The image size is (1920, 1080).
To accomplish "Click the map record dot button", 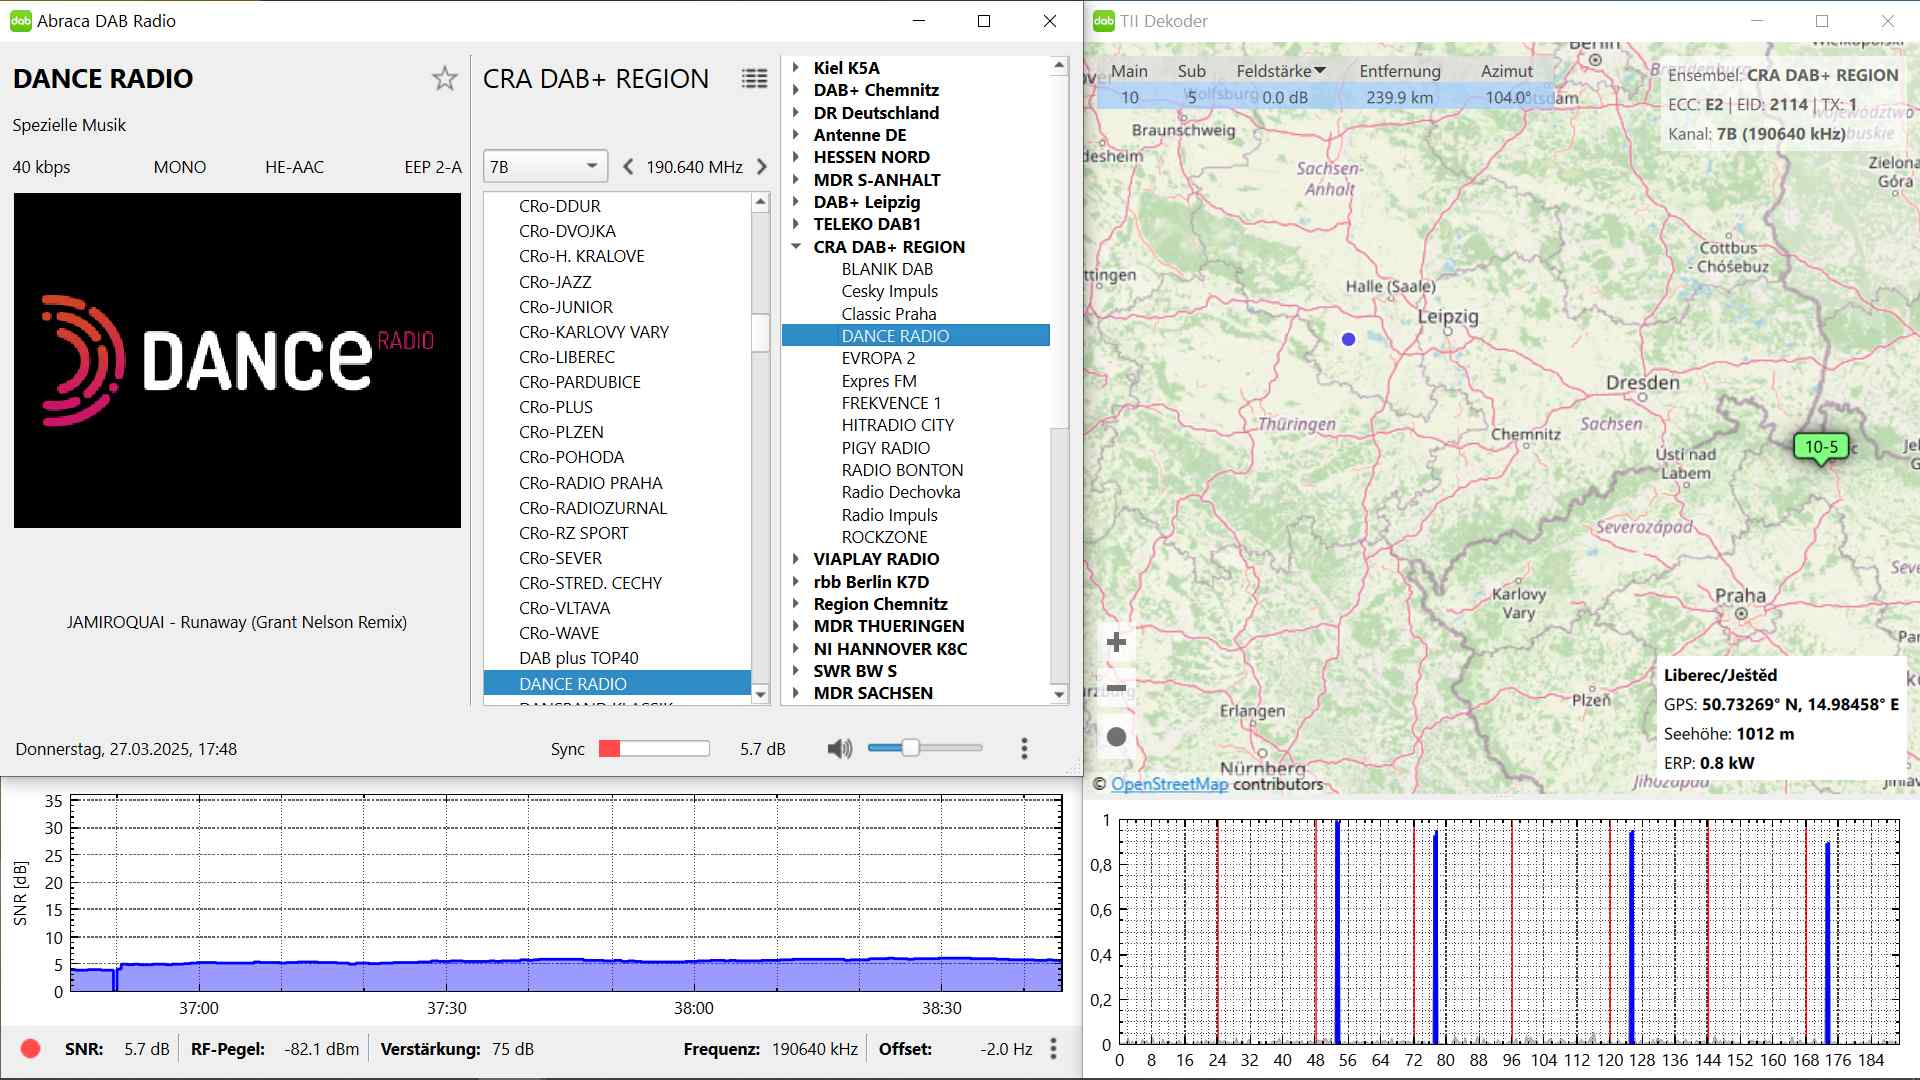I will (1117, 737).
